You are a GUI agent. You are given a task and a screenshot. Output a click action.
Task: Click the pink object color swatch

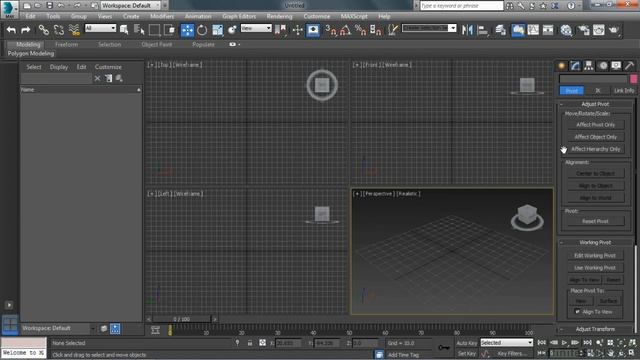click(633, 79)
